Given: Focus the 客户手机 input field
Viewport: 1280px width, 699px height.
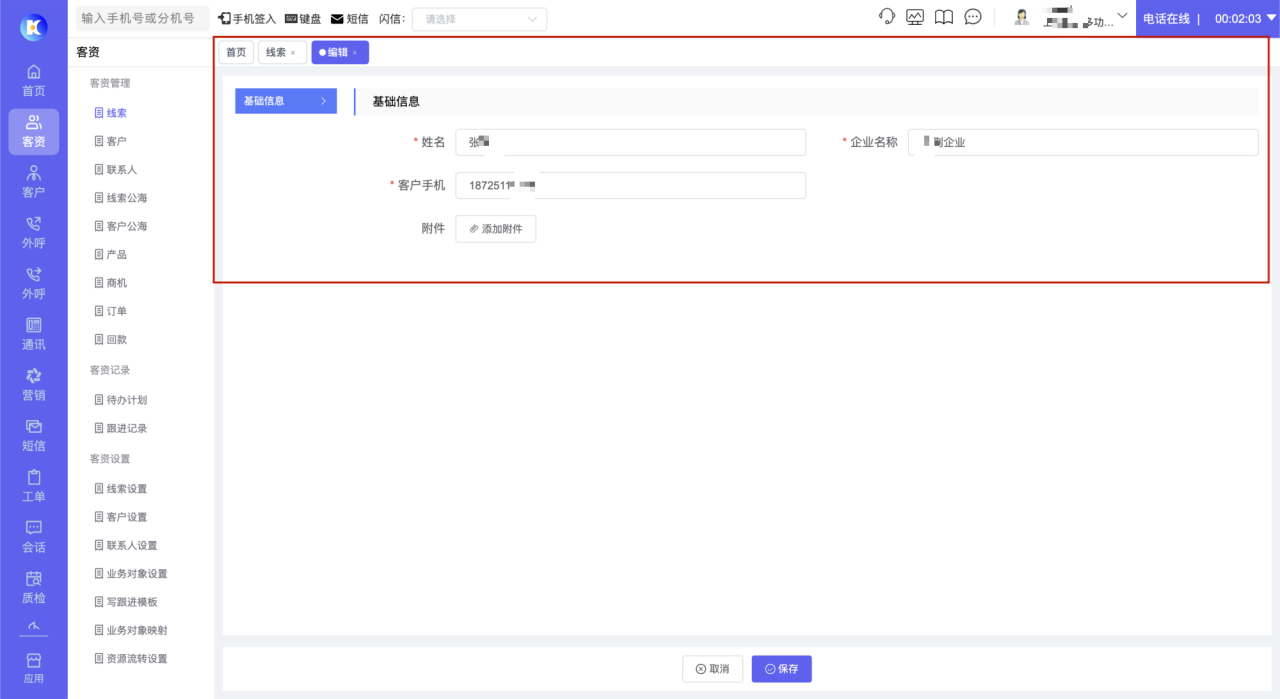Looking at the screenshot, I should pyautogui.click(x=631, y=186).
